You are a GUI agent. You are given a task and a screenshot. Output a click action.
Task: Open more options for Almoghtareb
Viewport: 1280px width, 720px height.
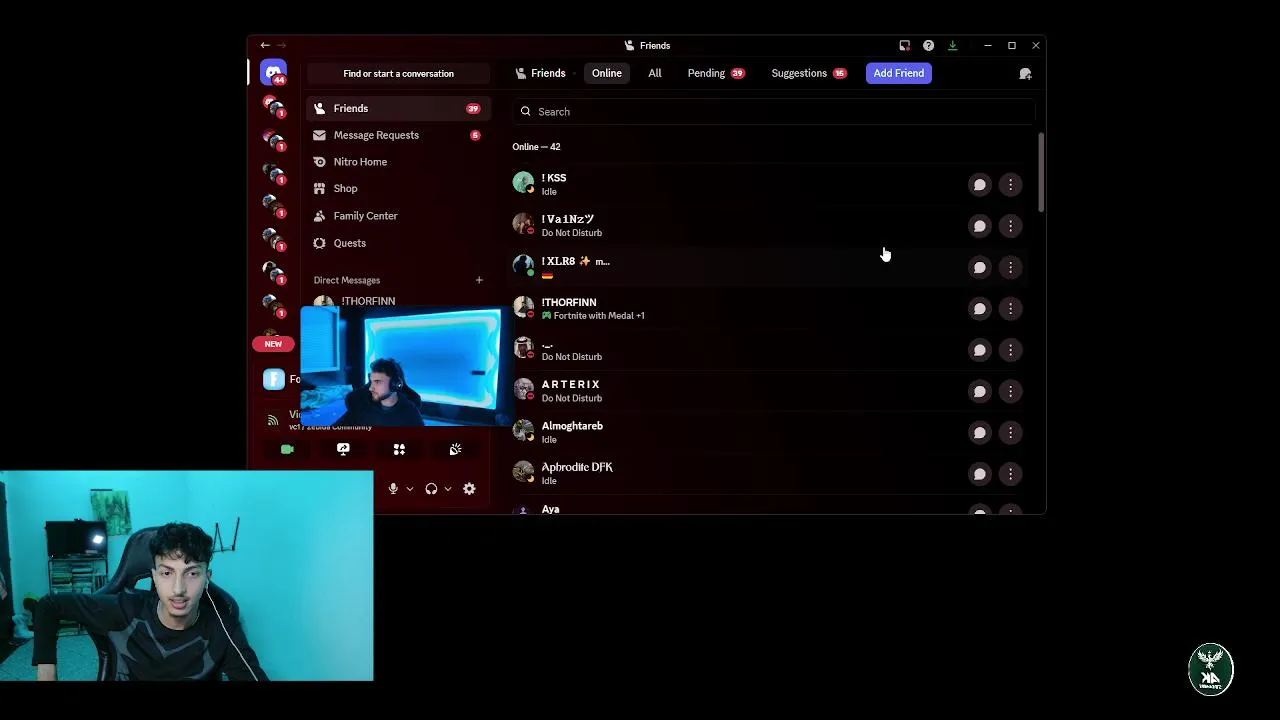[x=1010, y=432]
